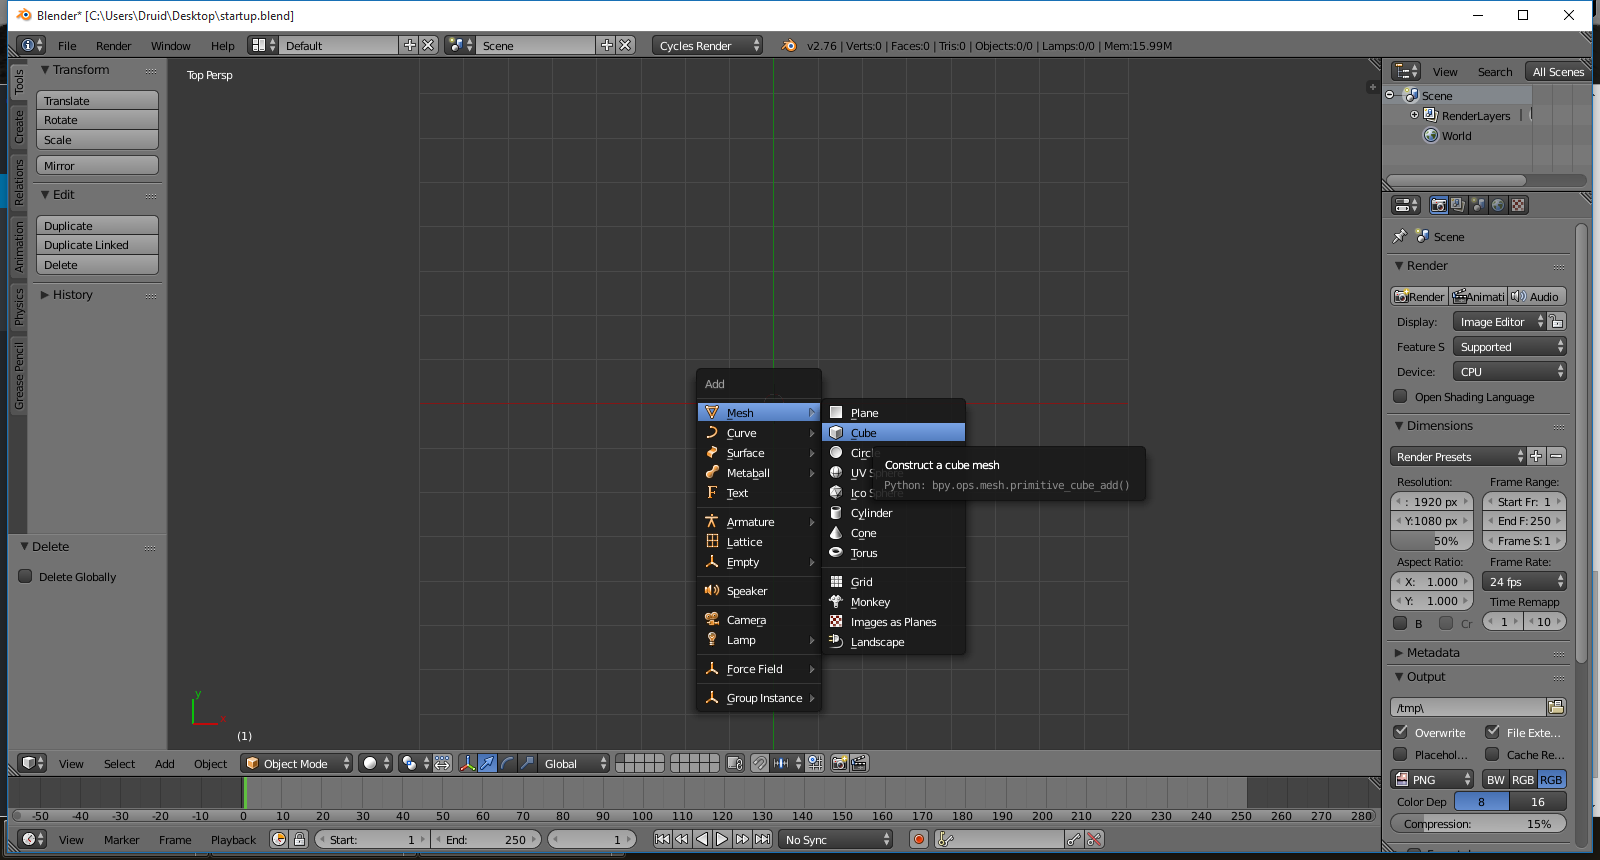Click the Rotate button
Screen dimensions: 1600x860
(97, 120)
